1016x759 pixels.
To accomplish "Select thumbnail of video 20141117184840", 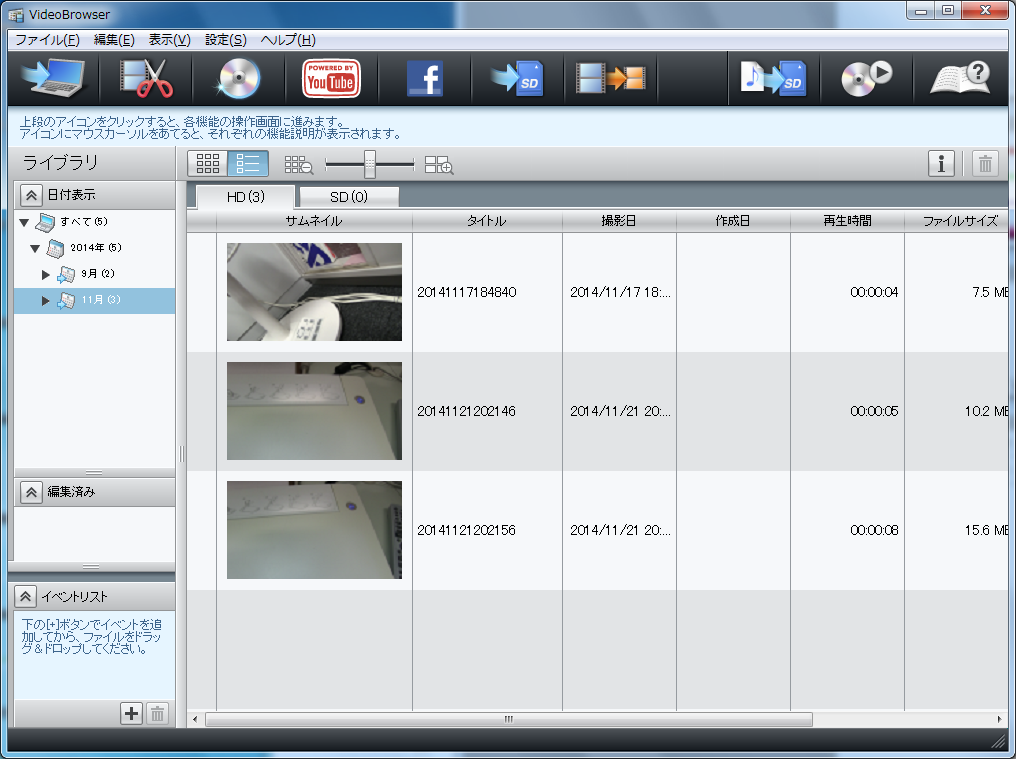I will pos(314,292).
